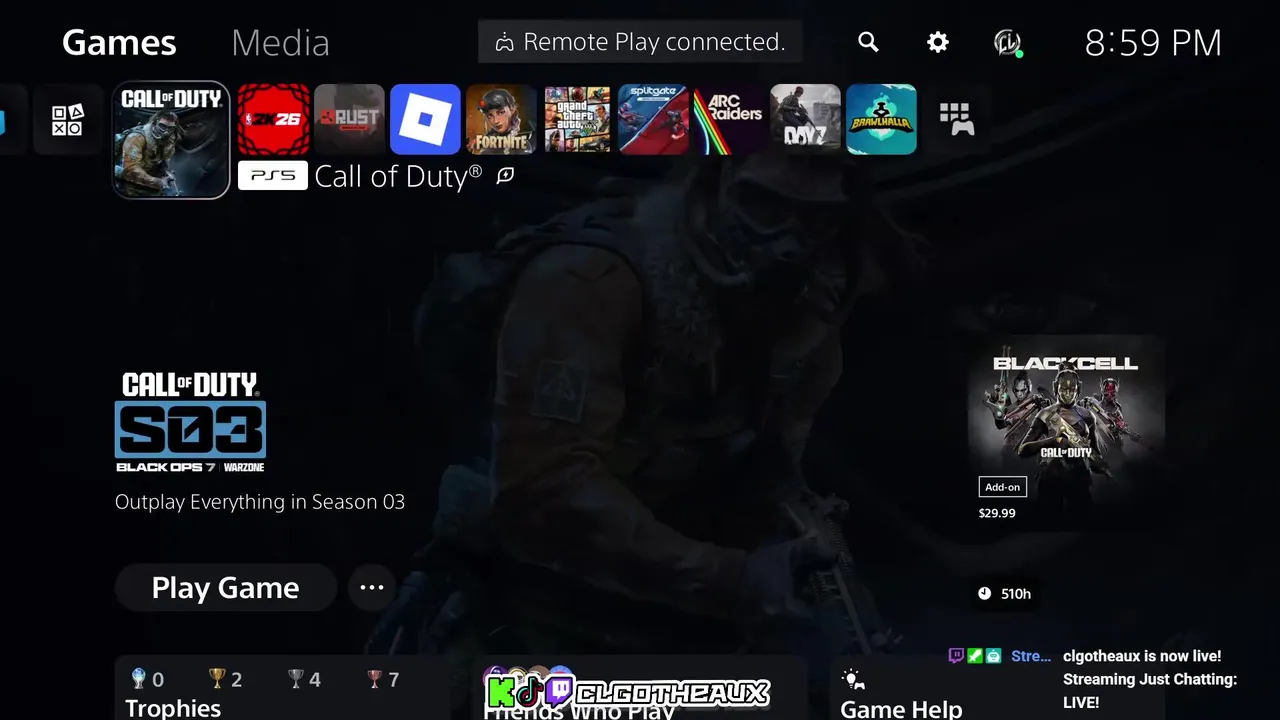
Task: Switch to the Media tab
Action: (280, 42)
